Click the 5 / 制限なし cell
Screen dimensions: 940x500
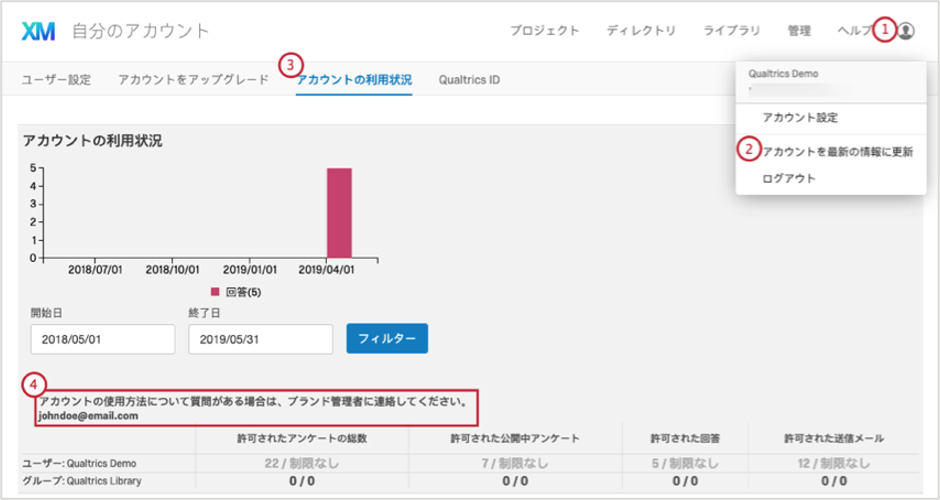click(685, 463)
